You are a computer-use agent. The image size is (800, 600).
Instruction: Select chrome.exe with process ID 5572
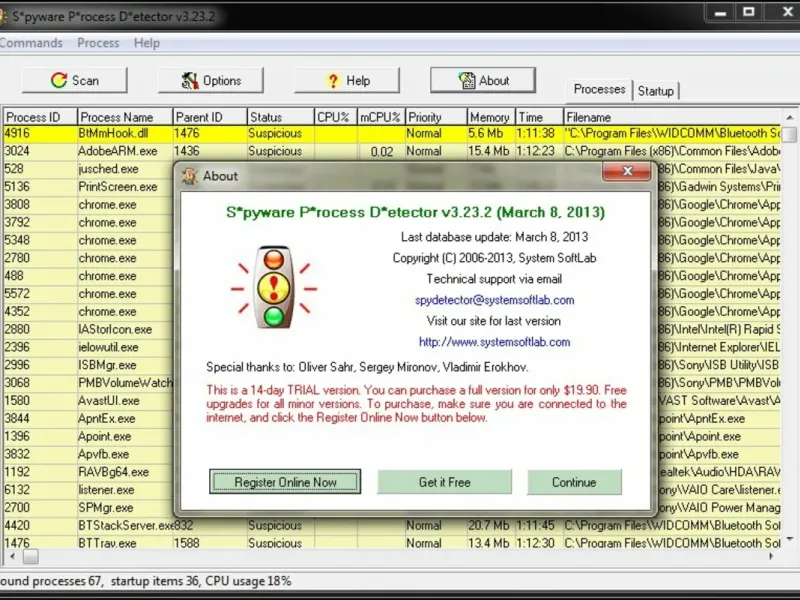click(x=88, y=294)
